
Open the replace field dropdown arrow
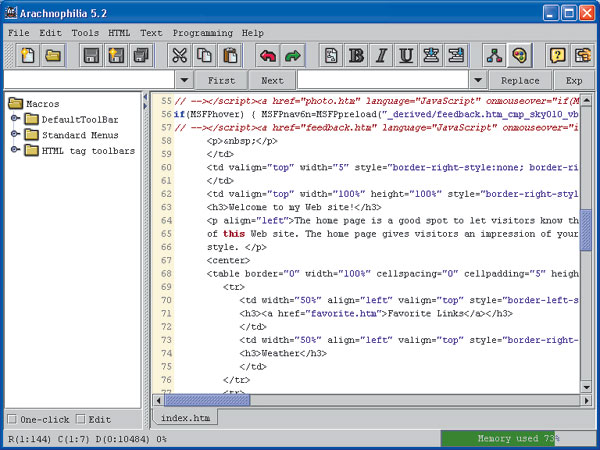click(x=478, y=80)
